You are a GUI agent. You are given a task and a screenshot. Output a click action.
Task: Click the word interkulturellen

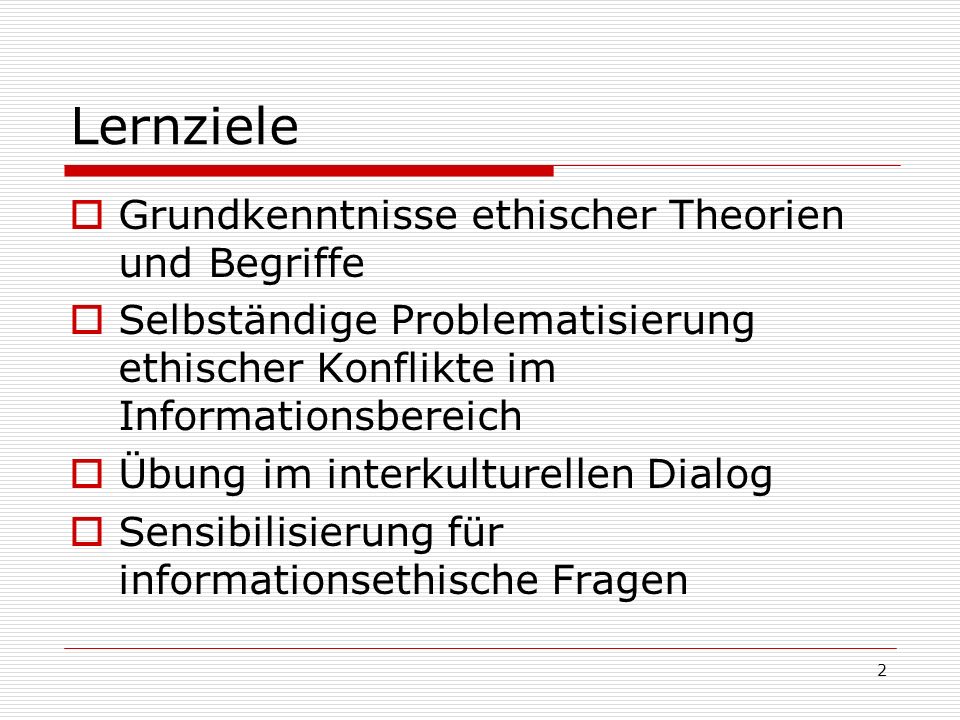tap(481, 474)
